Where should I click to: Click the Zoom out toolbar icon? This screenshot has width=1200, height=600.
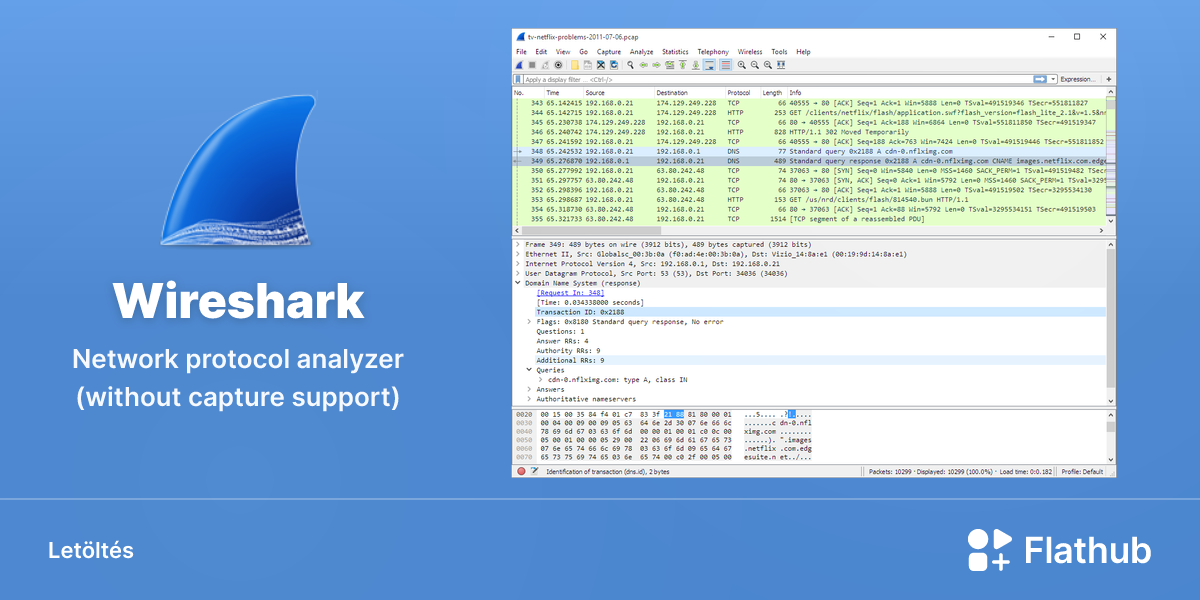click(x=755, y=65)
